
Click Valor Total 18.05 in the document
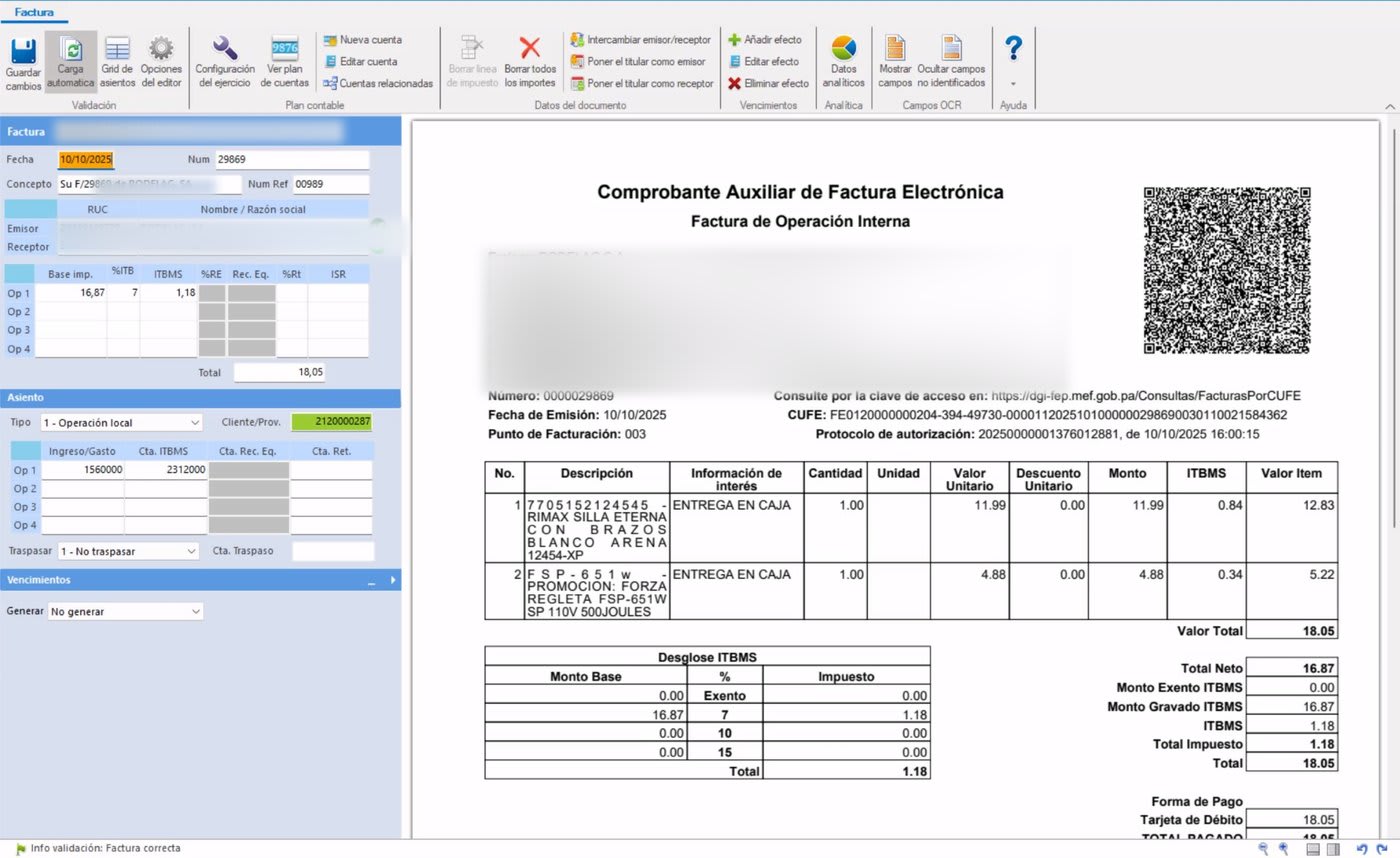1293,631
